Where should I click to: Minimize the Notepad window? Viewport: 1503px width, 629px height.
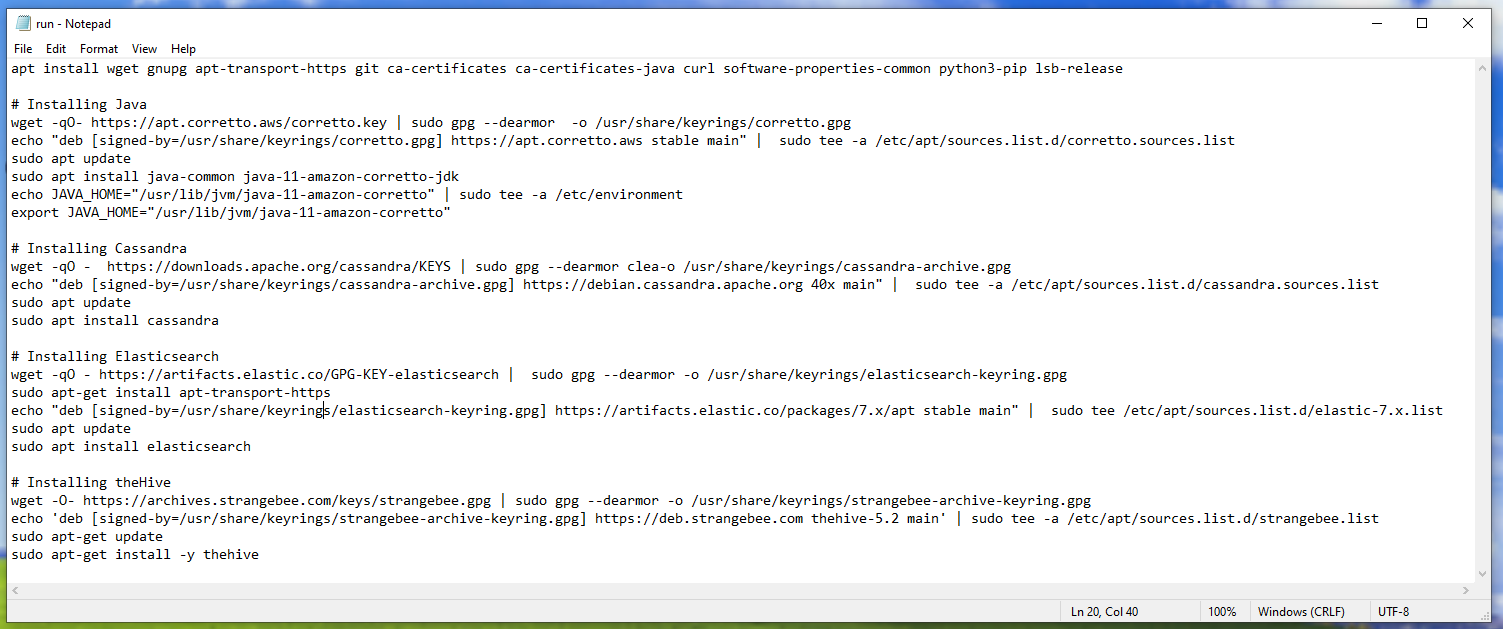pos(1376,24)
